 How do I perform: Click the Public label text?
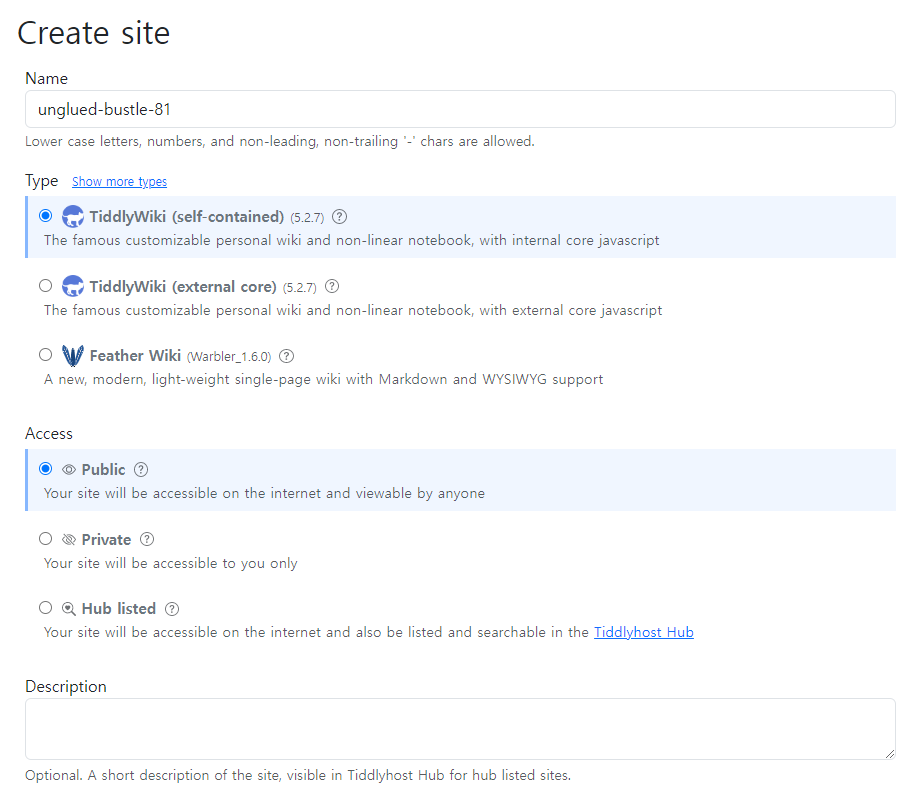[103, 470]
